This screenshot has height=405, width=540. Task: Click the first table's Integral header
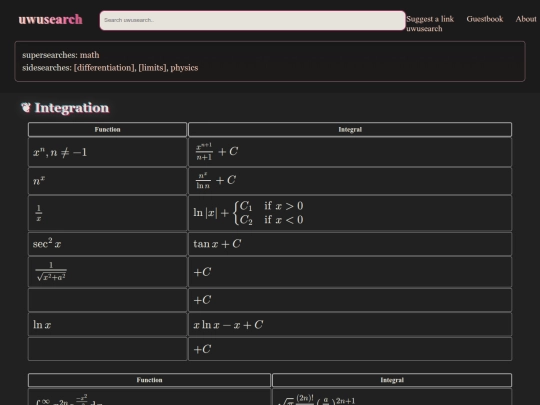[x=350, y=129]
